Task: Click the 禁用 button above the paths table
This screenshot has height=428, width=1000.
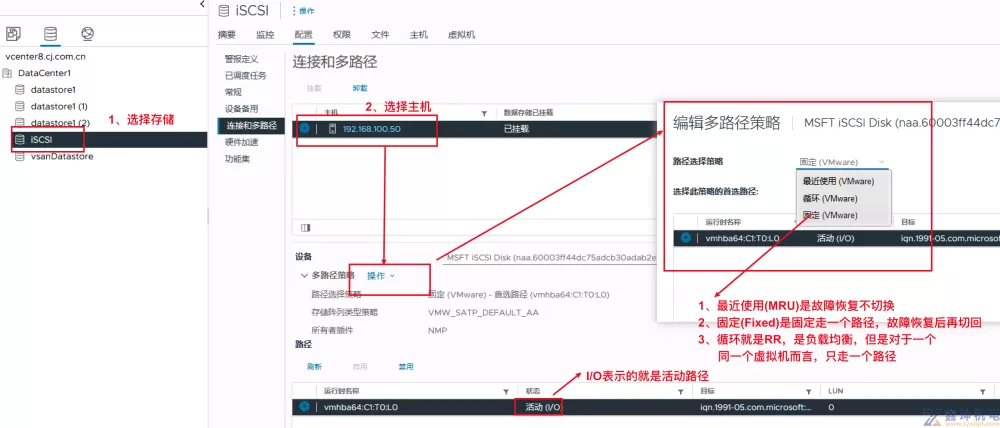Action: coord(406,367)
